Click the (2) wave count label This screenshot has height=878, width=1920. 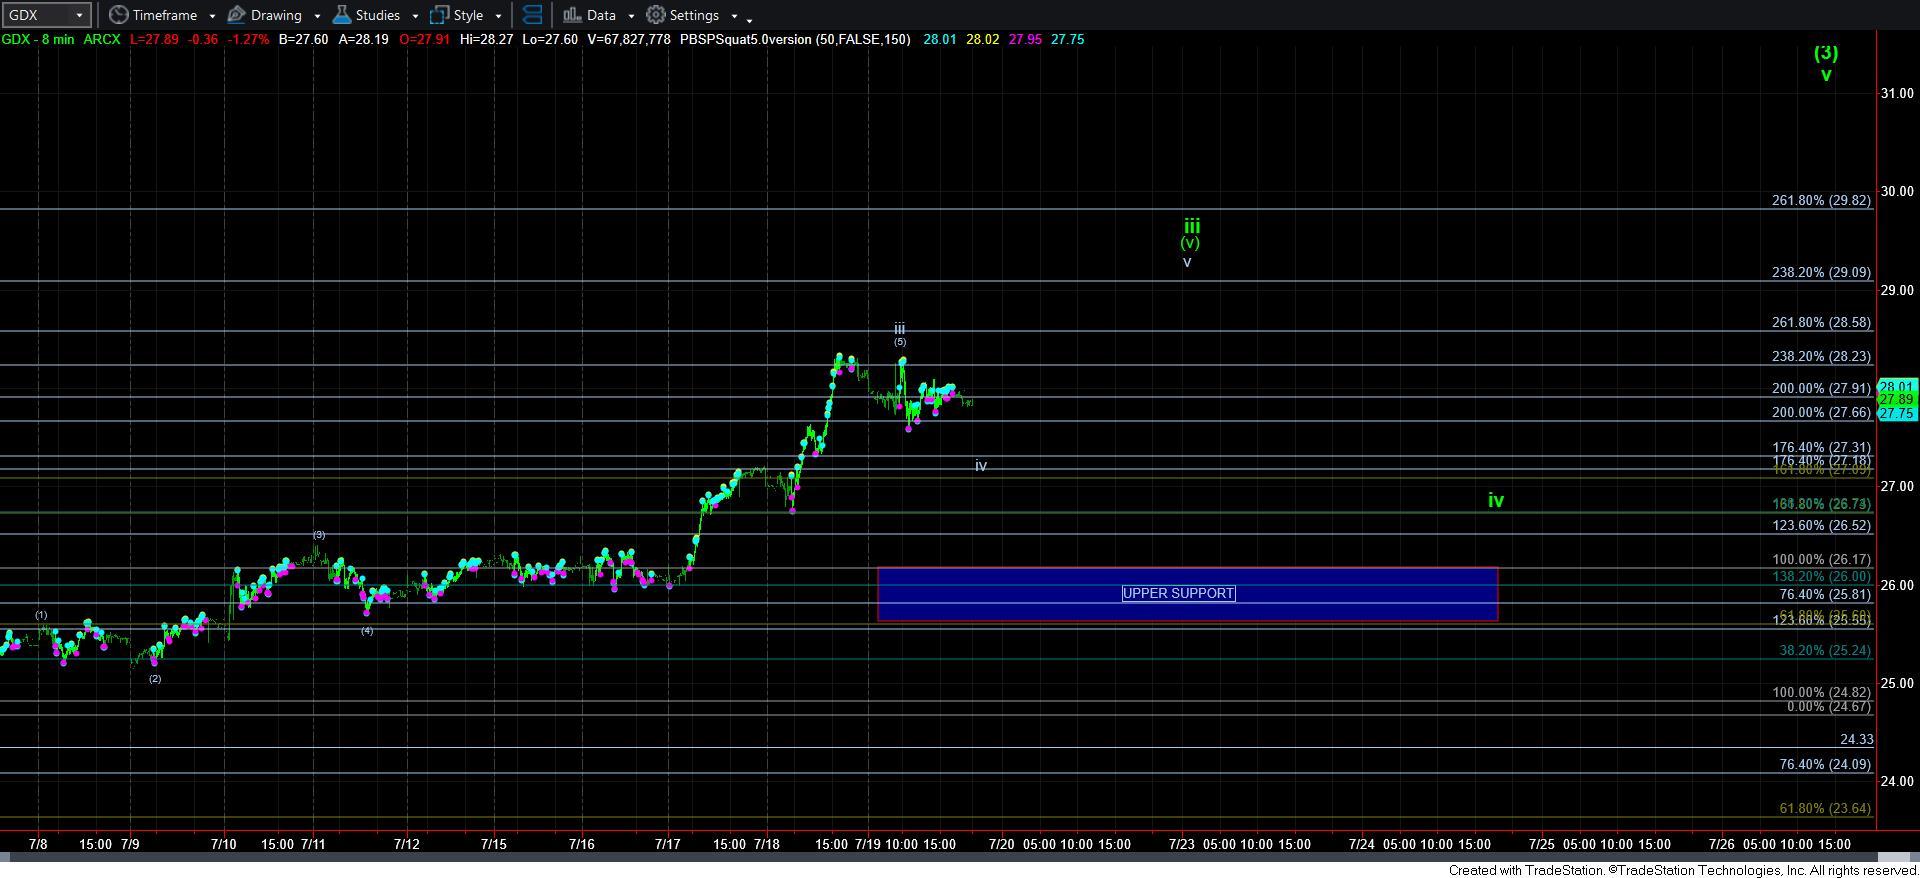pyautogui.click(x=155, y=679)
